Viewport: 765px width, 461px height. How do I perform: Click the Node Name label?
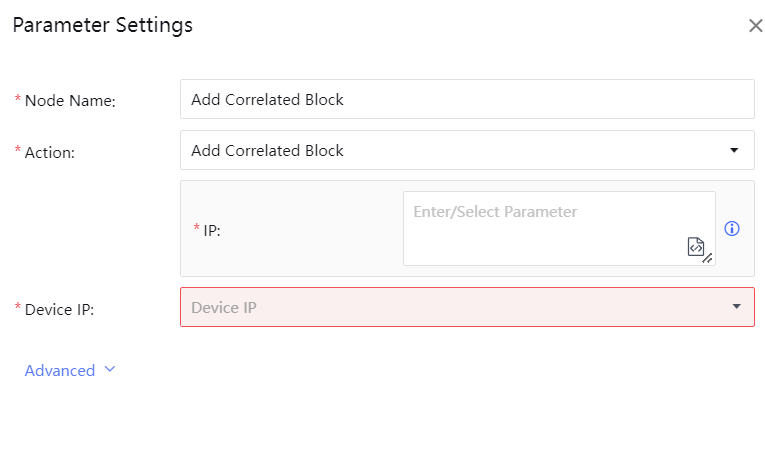pos(70,101)
